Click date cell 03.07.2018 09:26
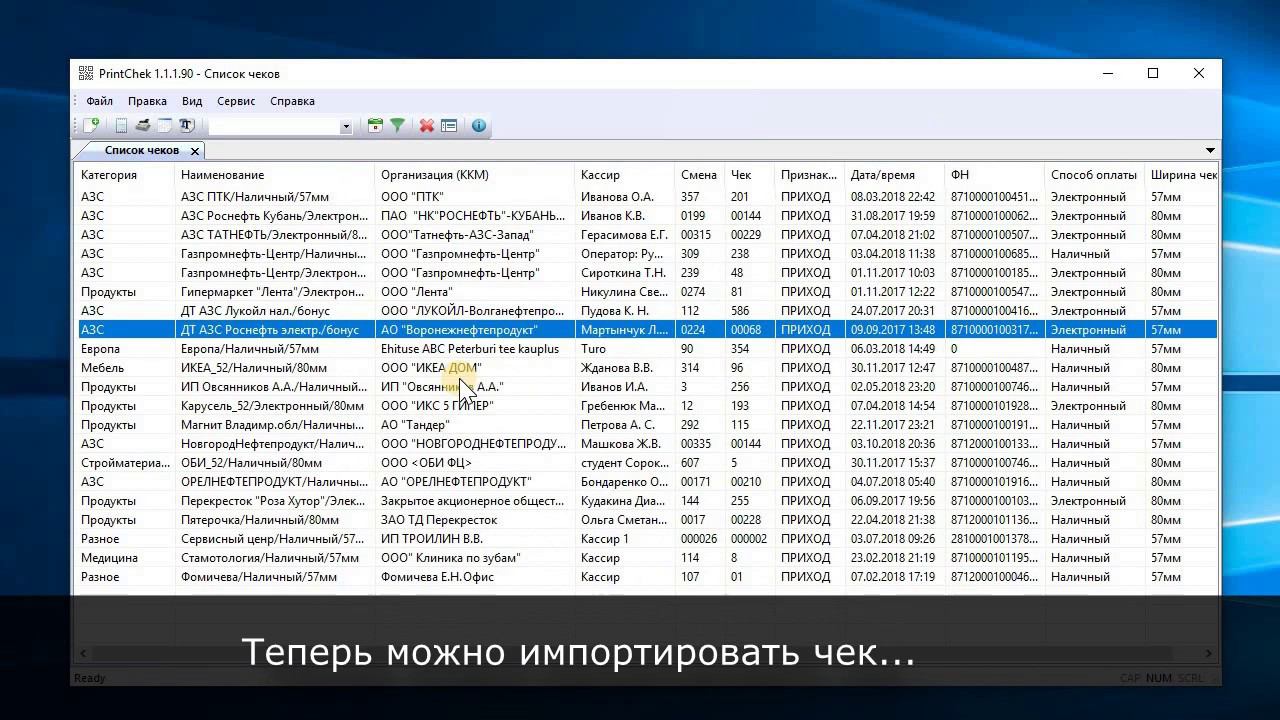Screen dimensions: 1280x720 click(x=893, y=539)
